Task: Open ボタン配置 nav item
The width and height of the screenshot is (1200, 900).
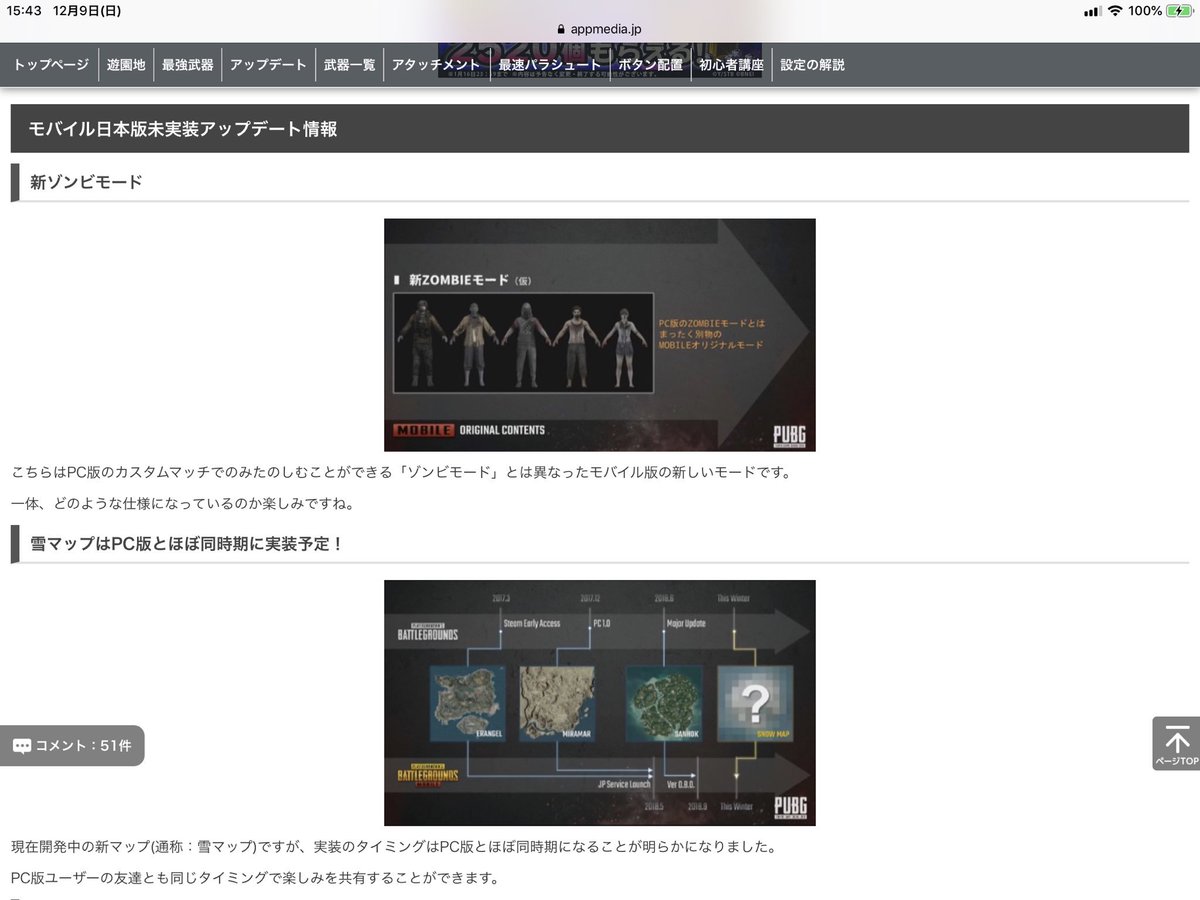Action: click(651, 65)
